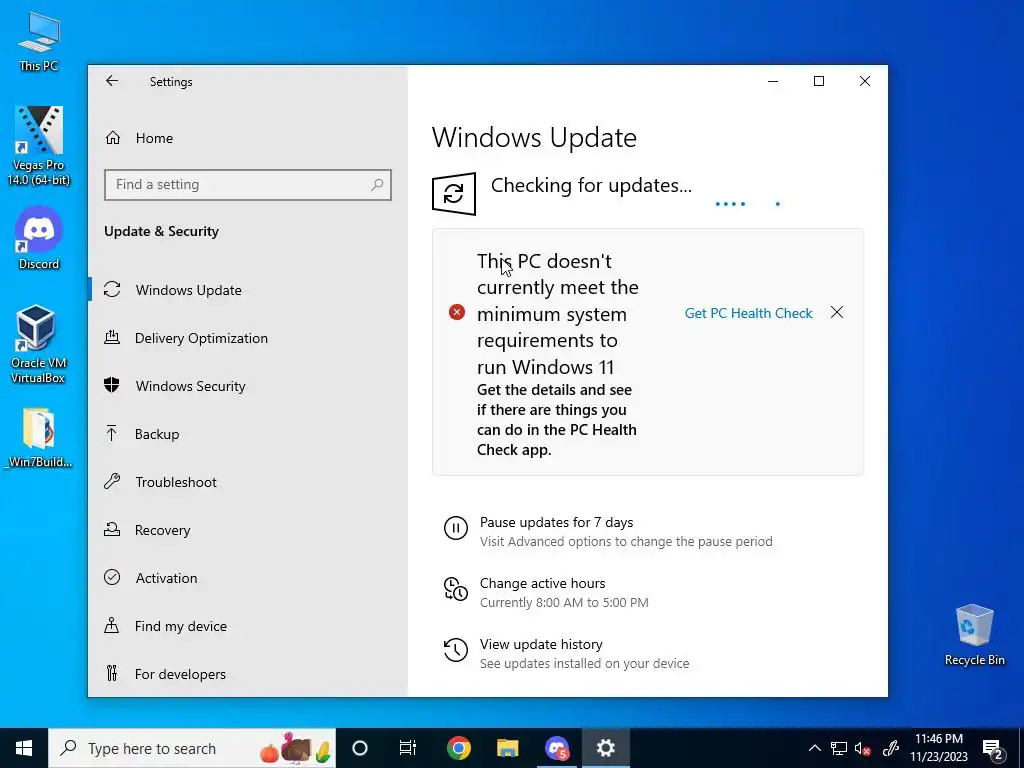Click the Windows Ink Workspace pen tray icon
The width and height of the screenshot is (1024, 768).
(891, 748)
